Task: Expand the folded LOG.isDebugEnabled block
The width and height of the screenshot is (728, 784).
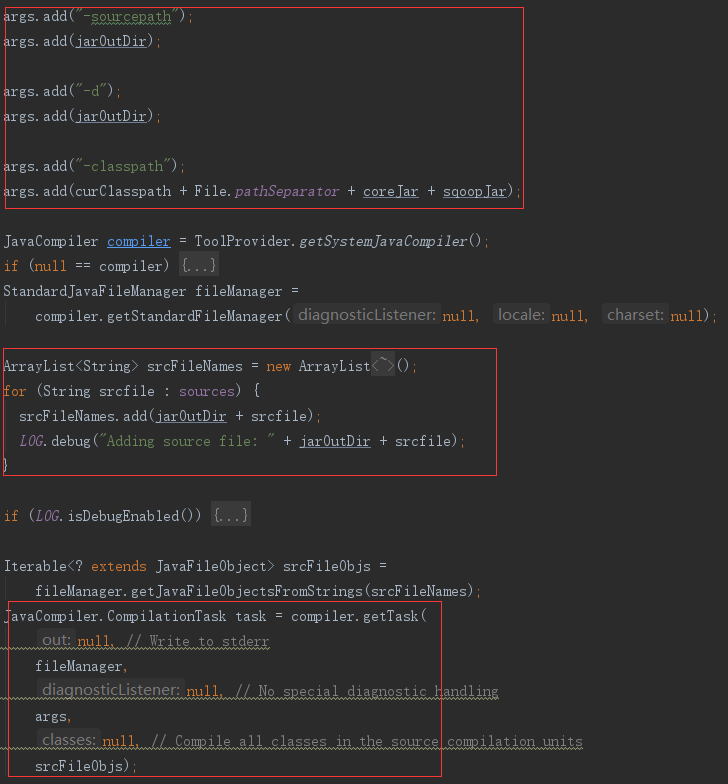Action: click(231, 515)
